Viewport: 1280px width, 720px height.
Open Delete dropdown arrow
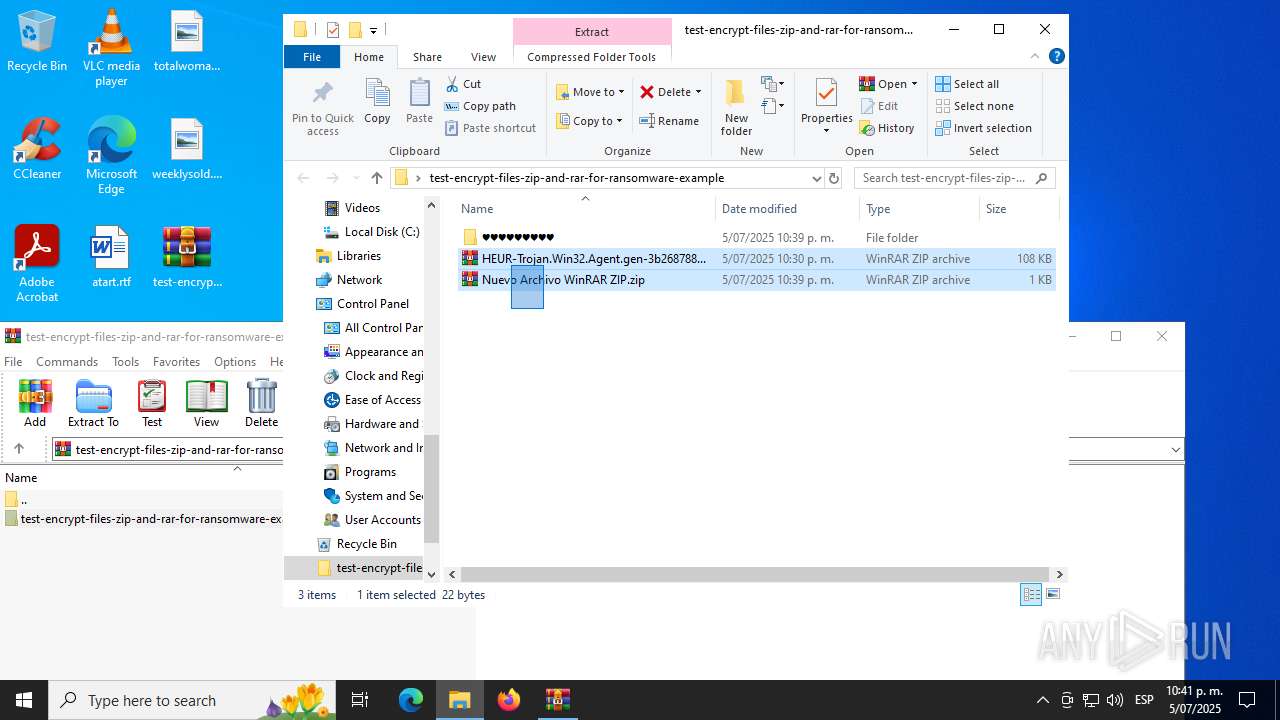[x=698, y=92]
